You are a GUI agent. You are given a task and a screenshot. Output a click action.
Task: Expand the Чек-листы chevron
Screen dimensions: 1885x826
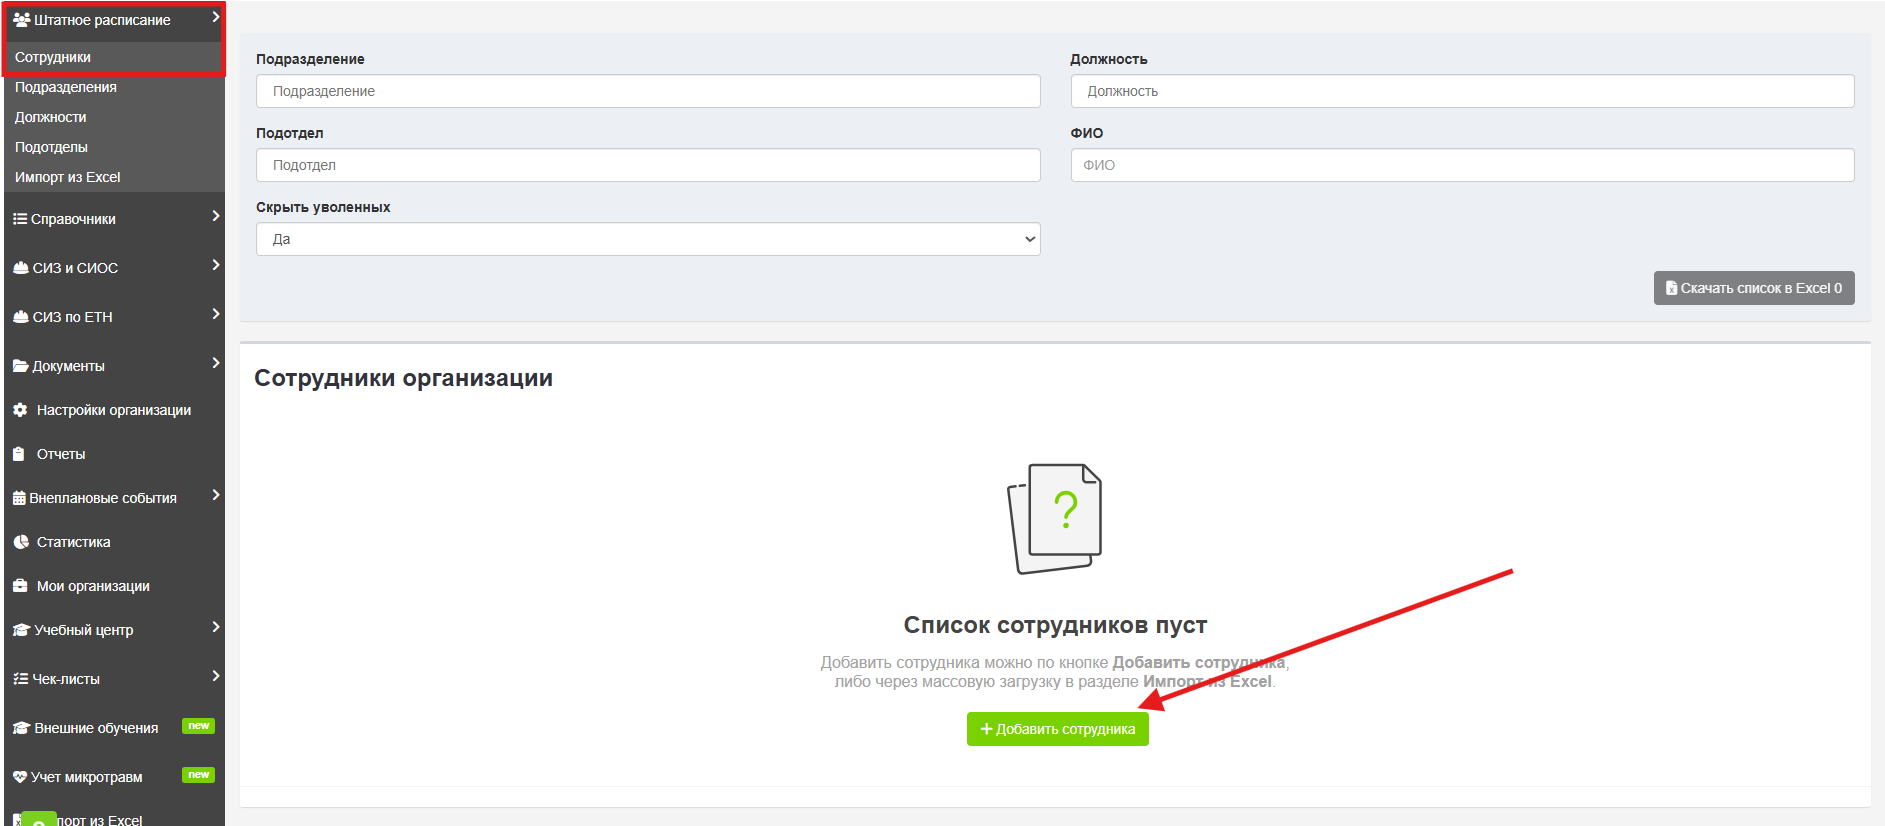[x=215, y=676]
